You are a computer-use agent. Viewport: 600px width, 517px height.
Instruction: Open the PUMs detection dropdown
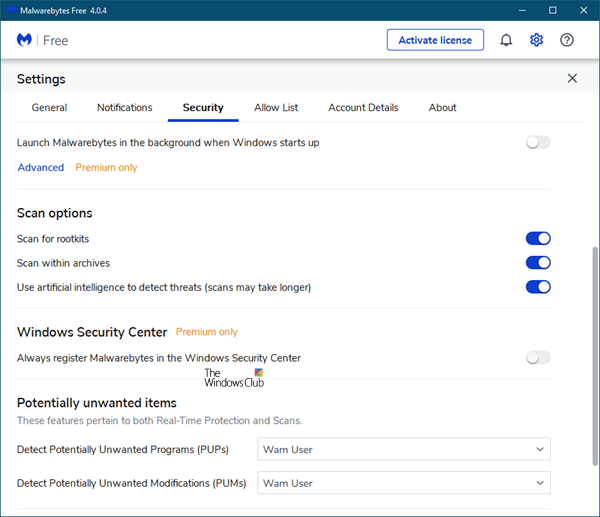(x=404, y=483)
